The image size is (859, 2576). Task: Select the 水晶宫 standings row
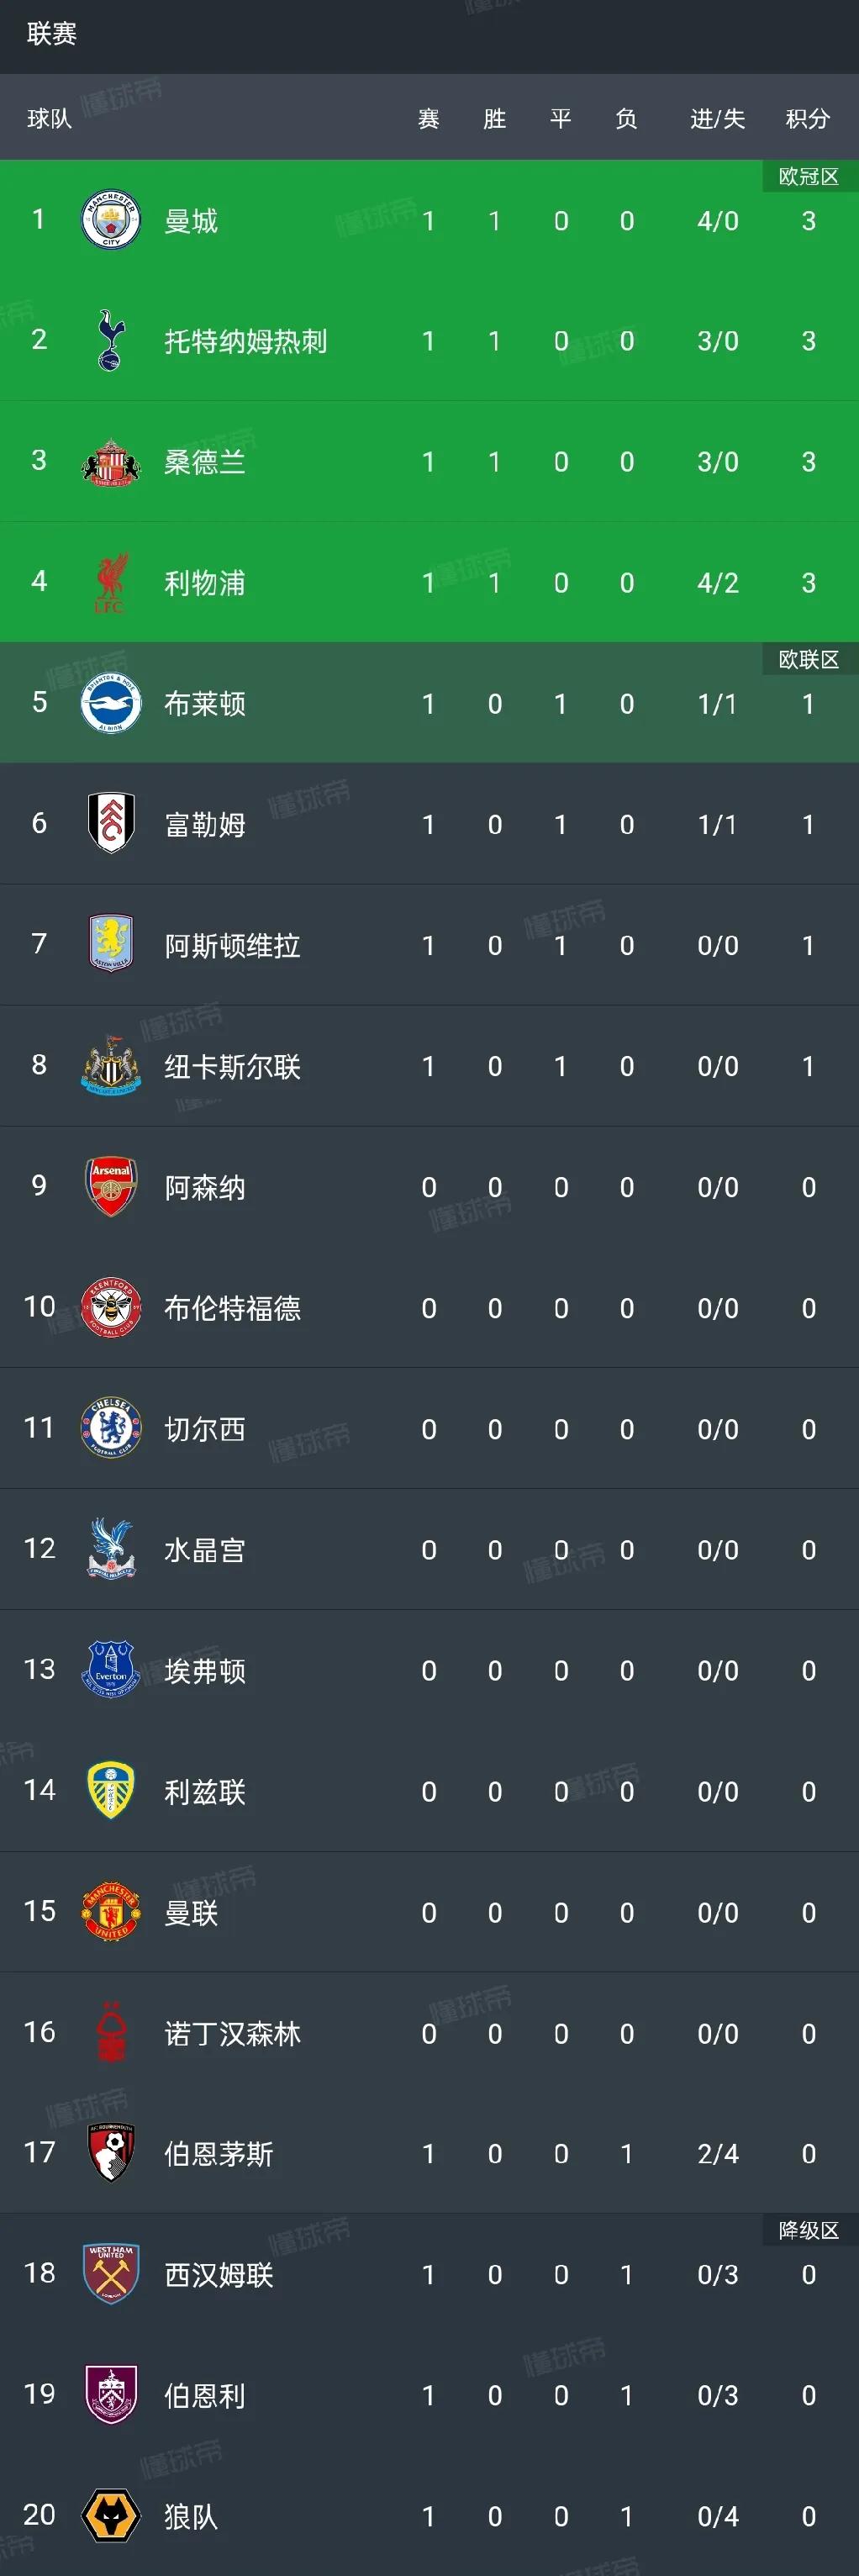point(429,1549)
